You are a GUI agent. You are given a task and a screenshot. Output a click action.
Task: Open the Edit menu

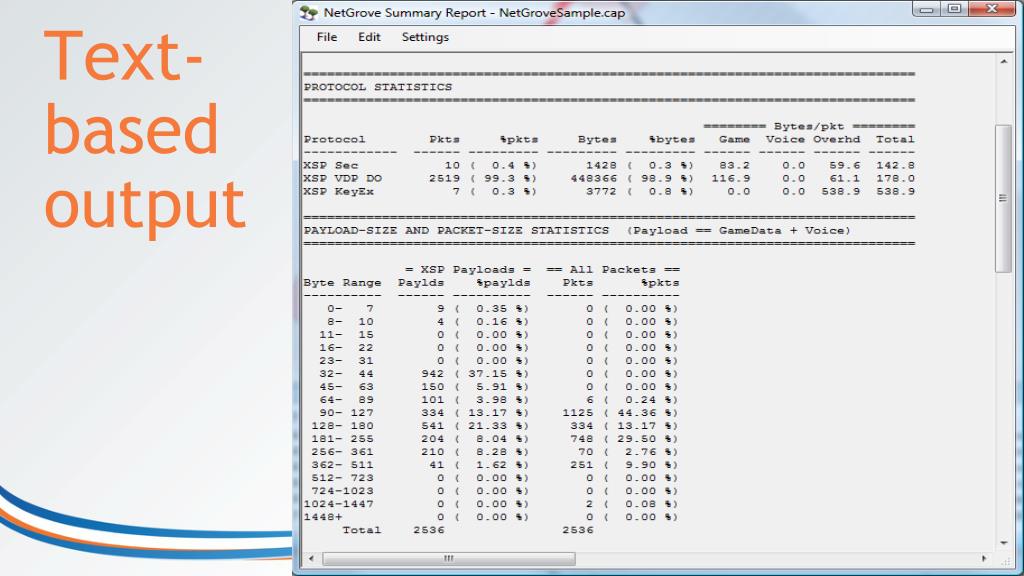pos(369,37)
